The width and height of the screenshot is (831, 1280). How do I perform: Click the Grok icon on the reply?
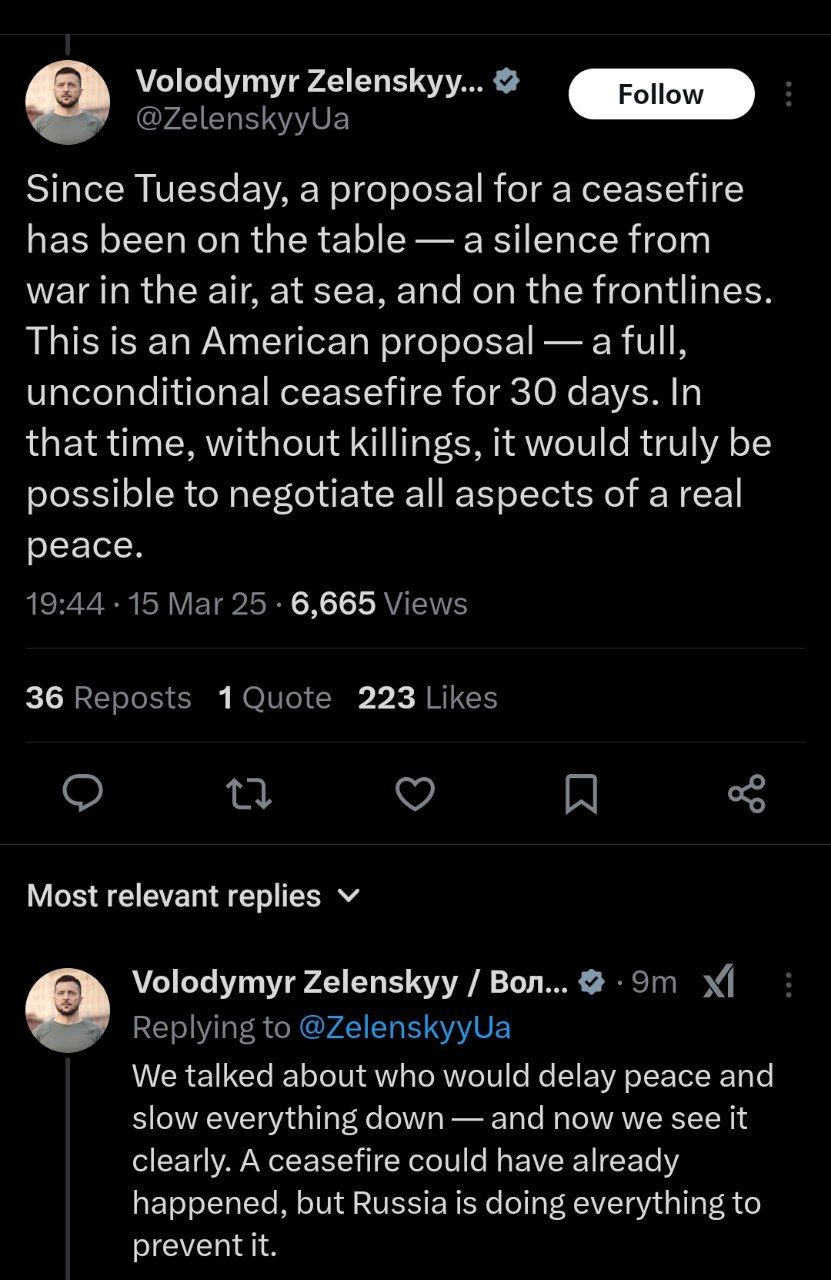point(719,985)
